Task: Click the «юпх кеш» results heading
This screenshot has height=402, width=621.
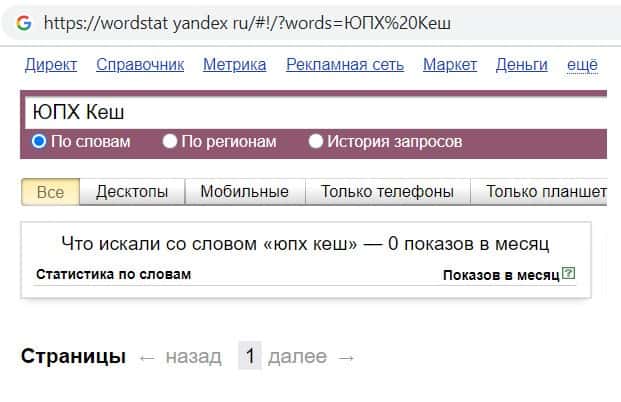Action: click(x=305, y=244)
